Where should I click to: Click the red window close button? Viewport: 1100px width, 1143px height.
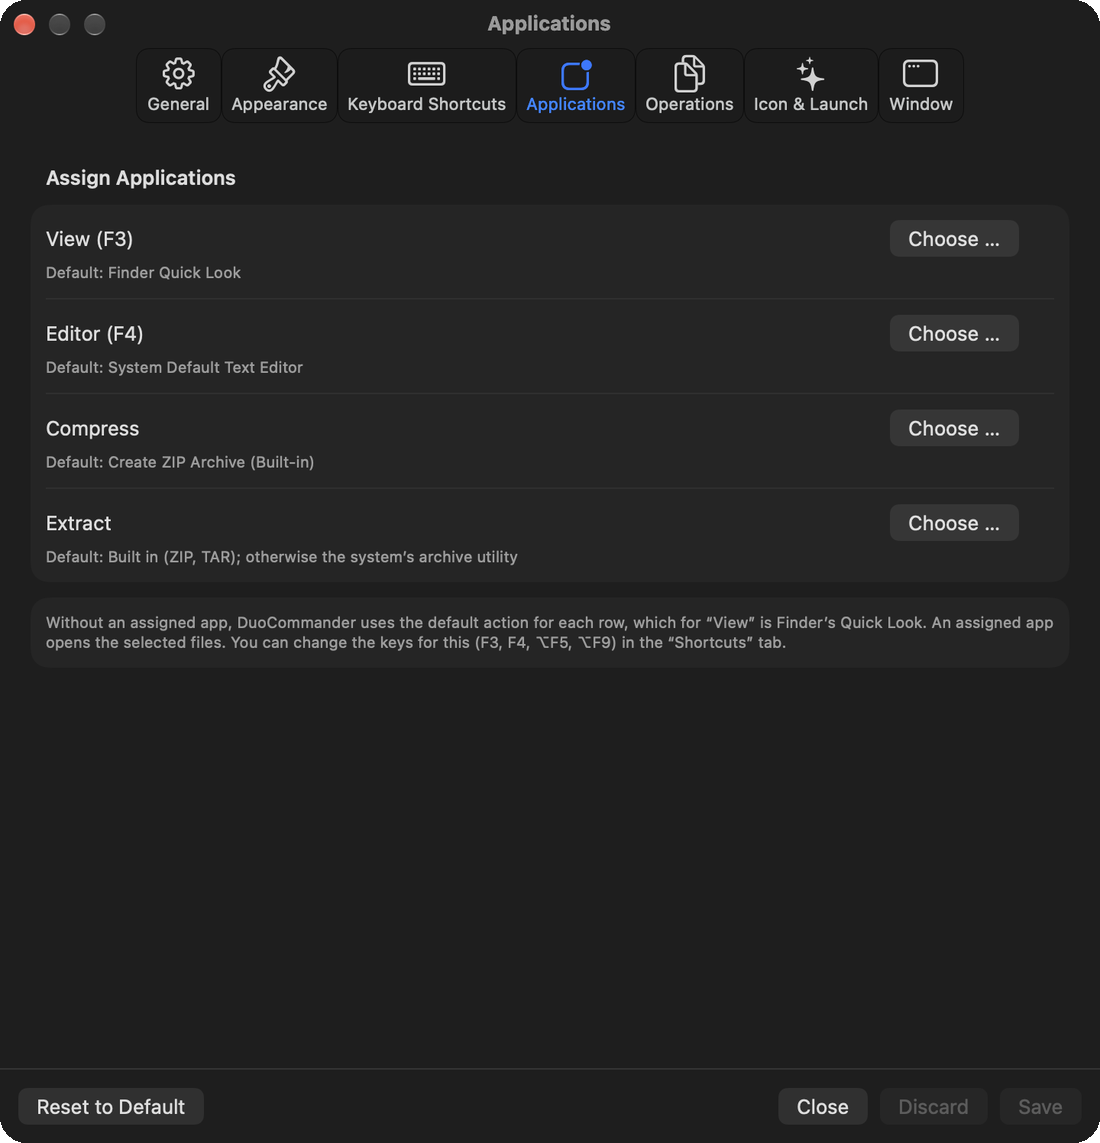point(24,24)
